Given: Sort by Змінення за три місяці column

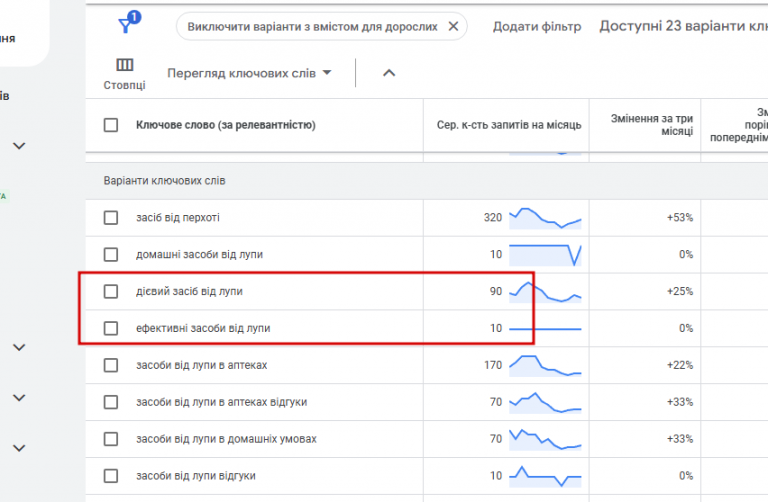Looking at the screenshot, I should [652, 125].
